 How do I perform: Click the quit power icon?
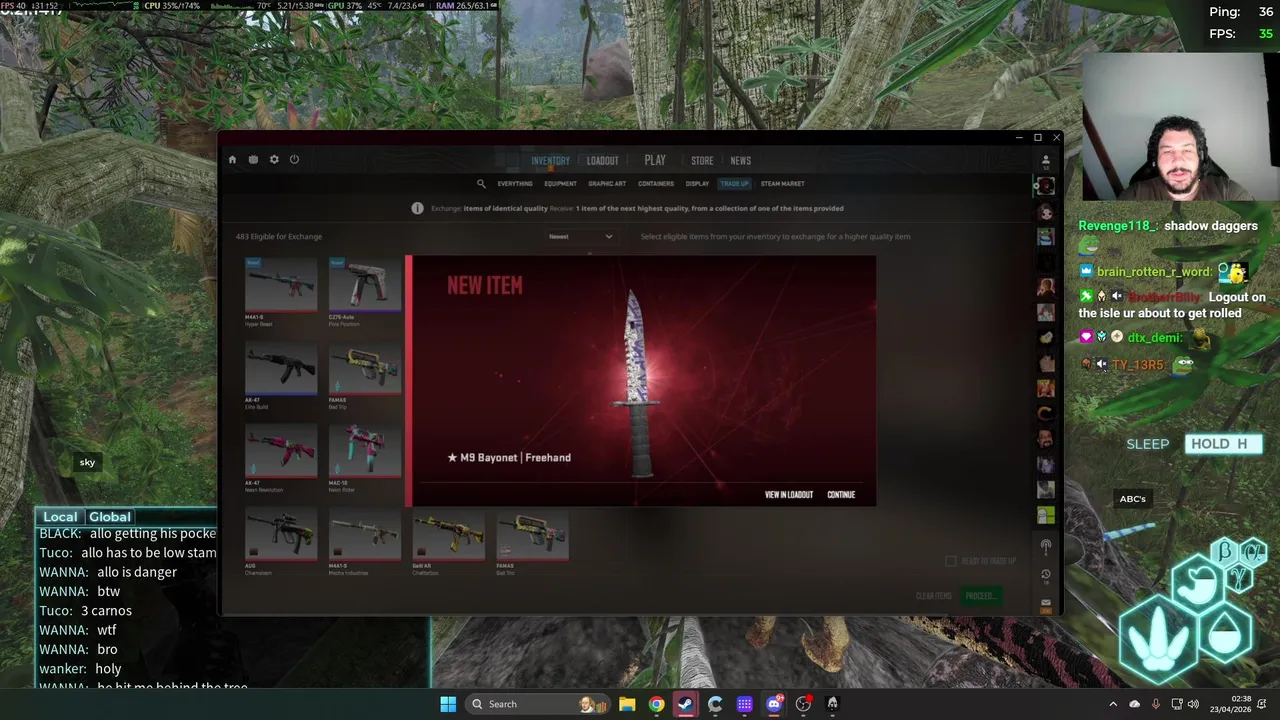pos(294,160)
